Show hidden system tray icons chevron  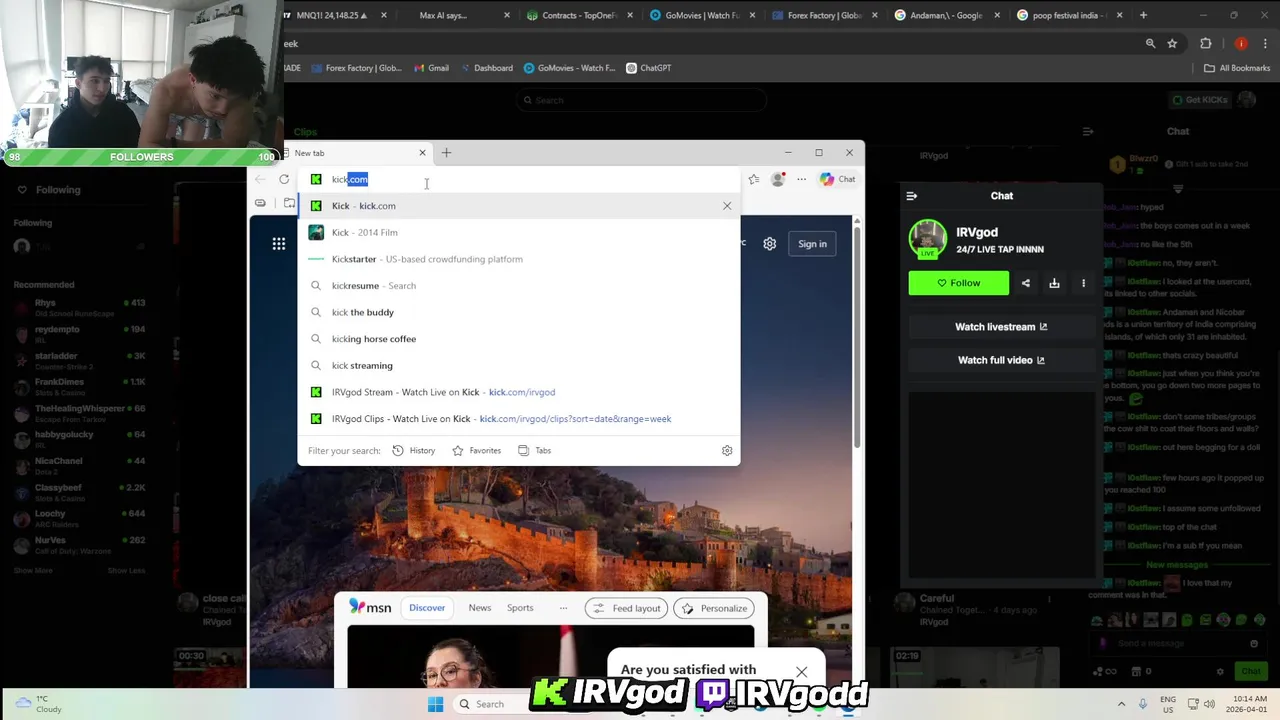1121,704
